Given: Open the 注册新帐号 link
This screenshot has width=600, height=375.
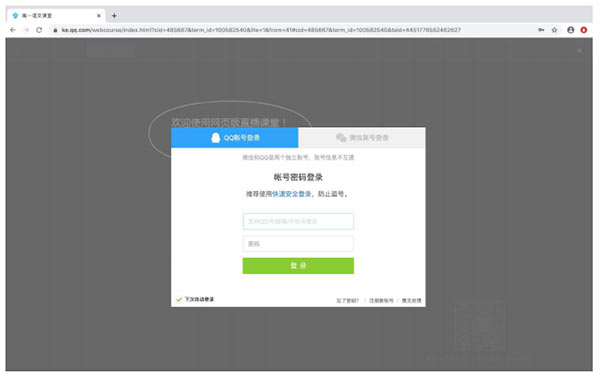Looking at the screenshot, I should pos(381,301).
